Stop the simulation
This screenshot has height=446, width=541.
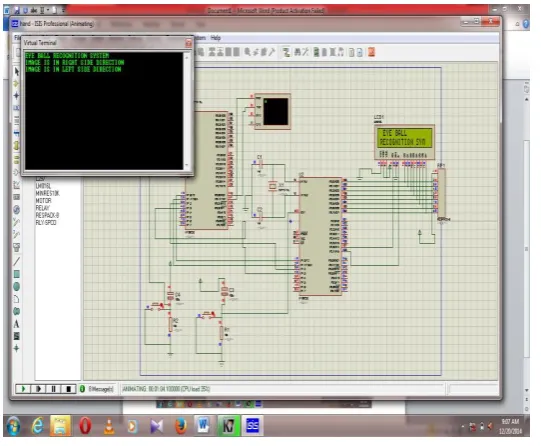(69, 389)
